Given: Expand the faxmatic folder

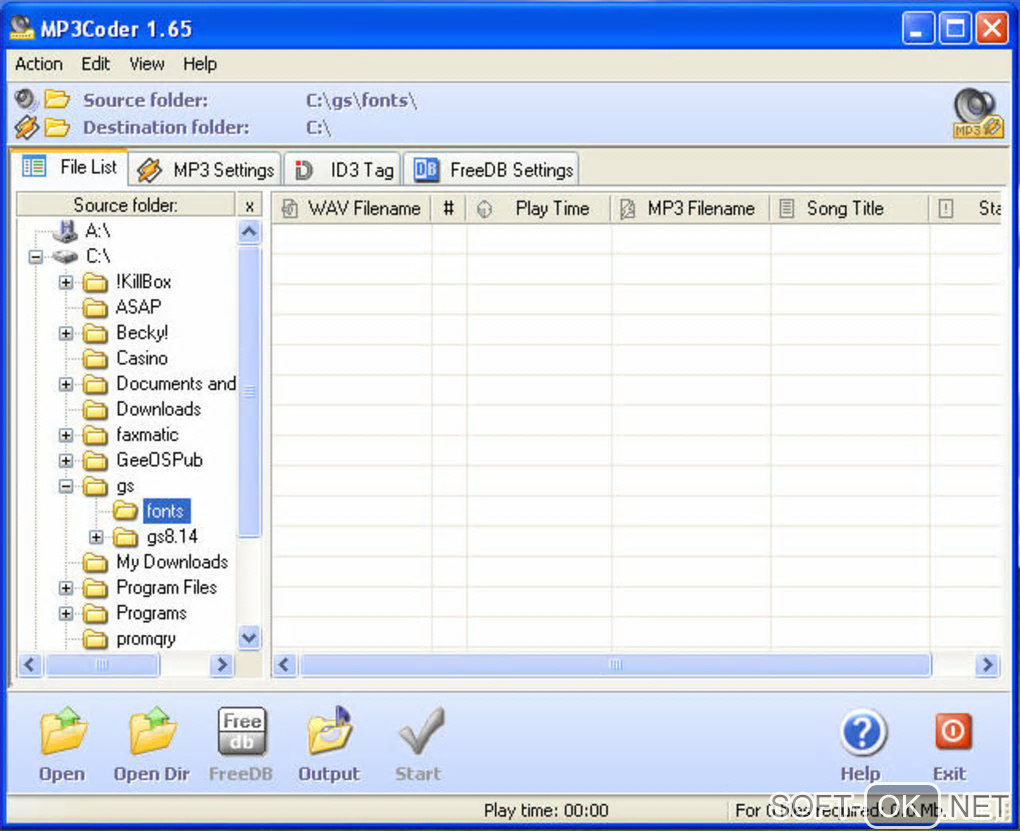Looking at the screenshot, I should (x=66, y=435).
